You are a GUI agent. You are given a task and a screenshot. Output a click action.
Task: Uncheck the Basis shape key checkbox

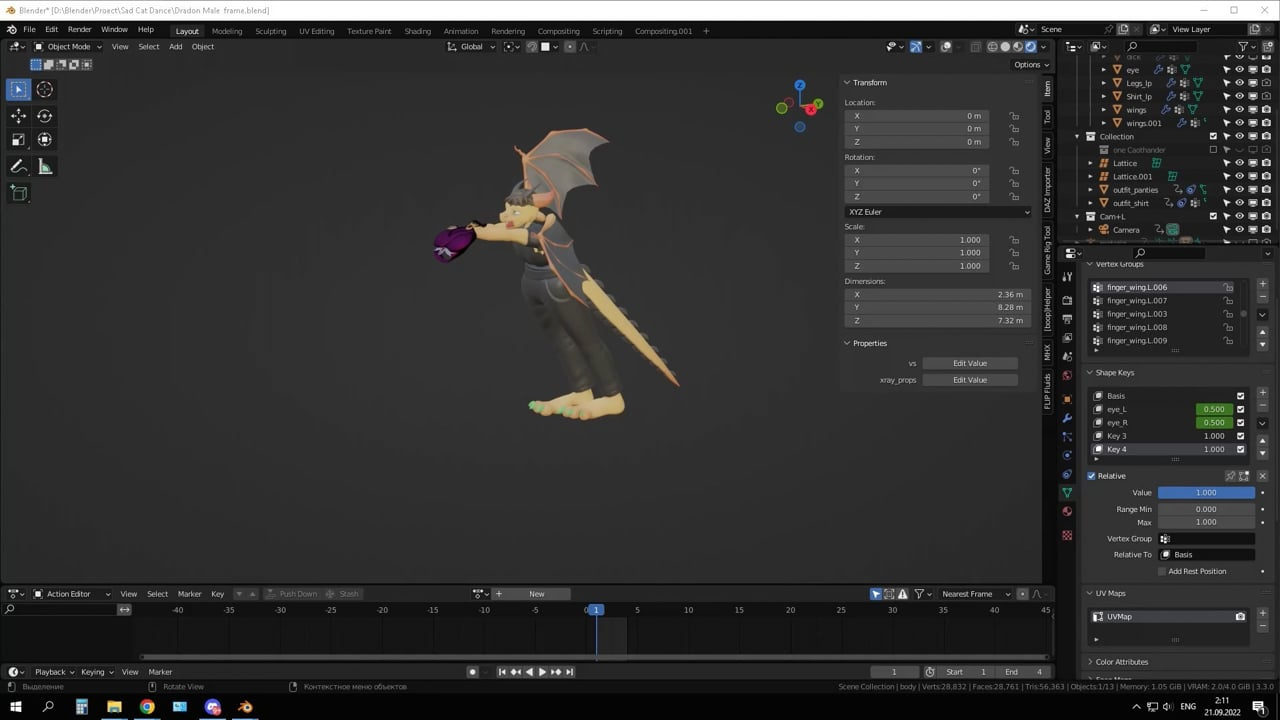coord(1241,396)
